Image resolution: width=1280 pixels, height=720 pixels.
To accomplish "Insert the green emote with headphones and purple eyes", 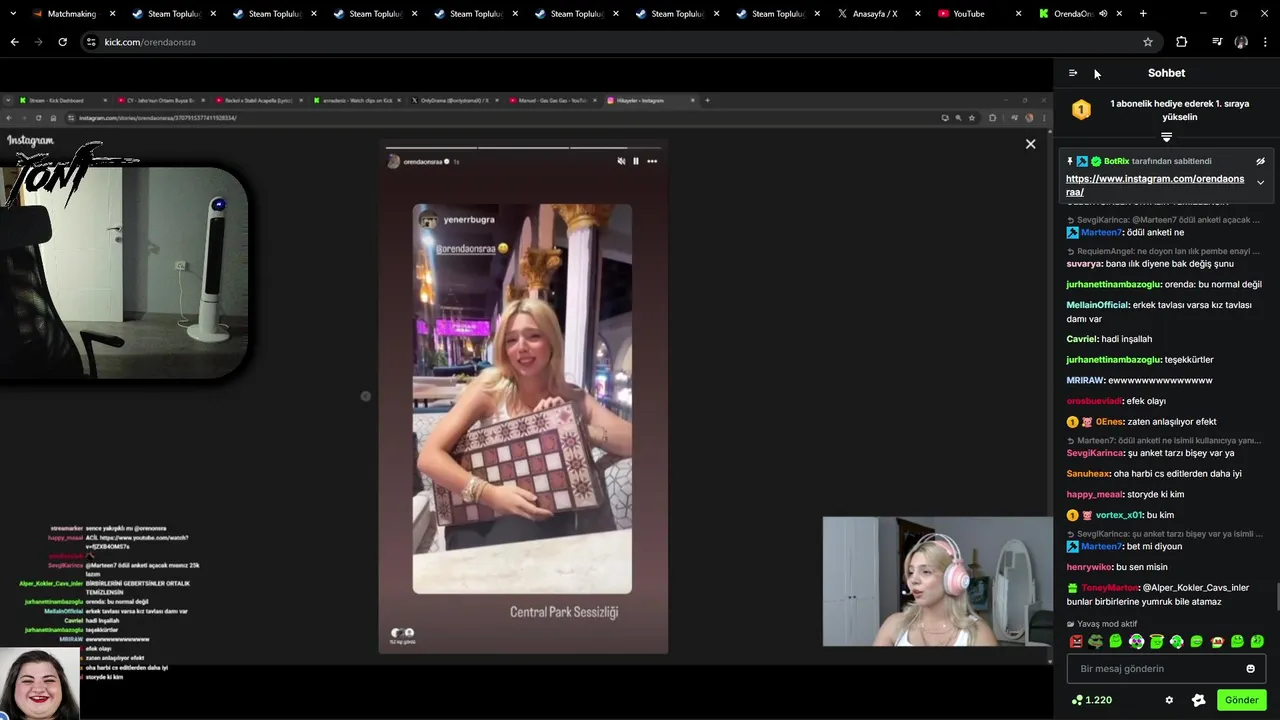I will tap(1136, 641).
